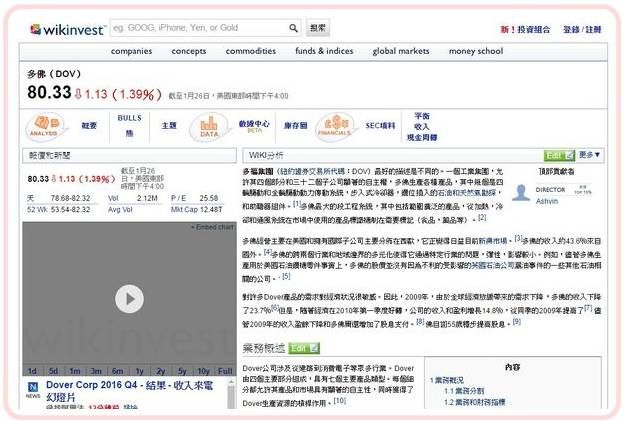This screenshot has height=421, width=624.
Task: Open footnote reference [10]
Action: click(x=339, y=401)
